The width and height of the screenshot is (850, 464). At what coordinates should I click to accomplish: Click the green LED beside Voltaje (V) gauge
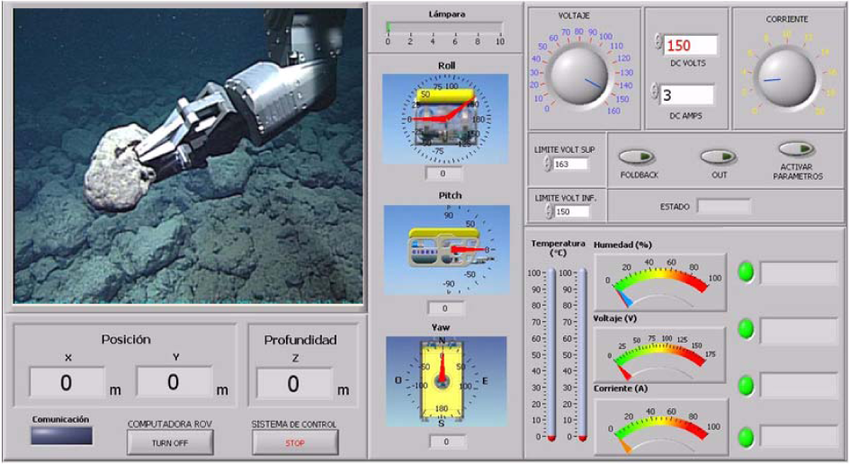(x=746, y=329)
